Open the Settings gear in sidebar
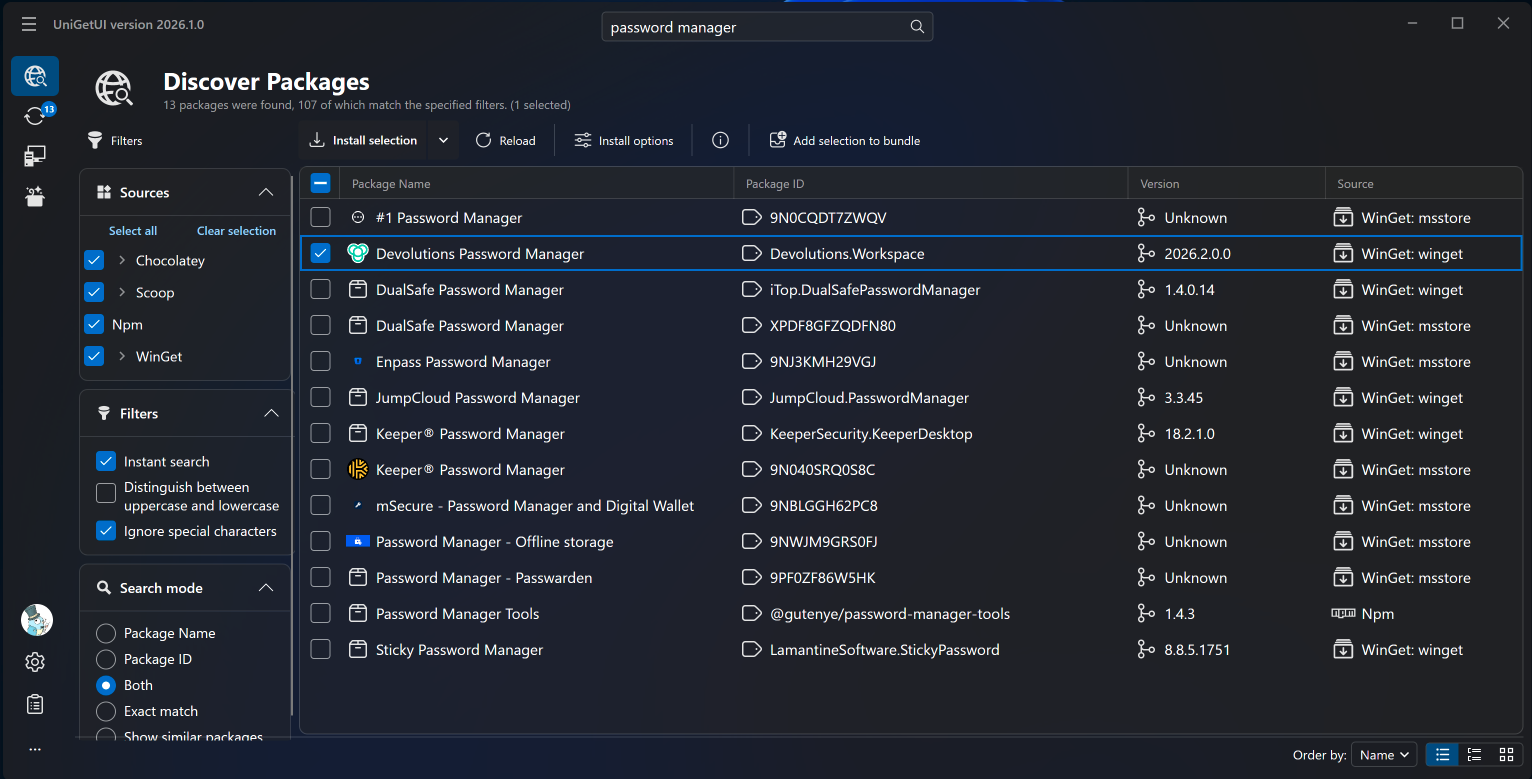Image resolution: width=1532 pixels, height=779 pixels. (35, 662)
